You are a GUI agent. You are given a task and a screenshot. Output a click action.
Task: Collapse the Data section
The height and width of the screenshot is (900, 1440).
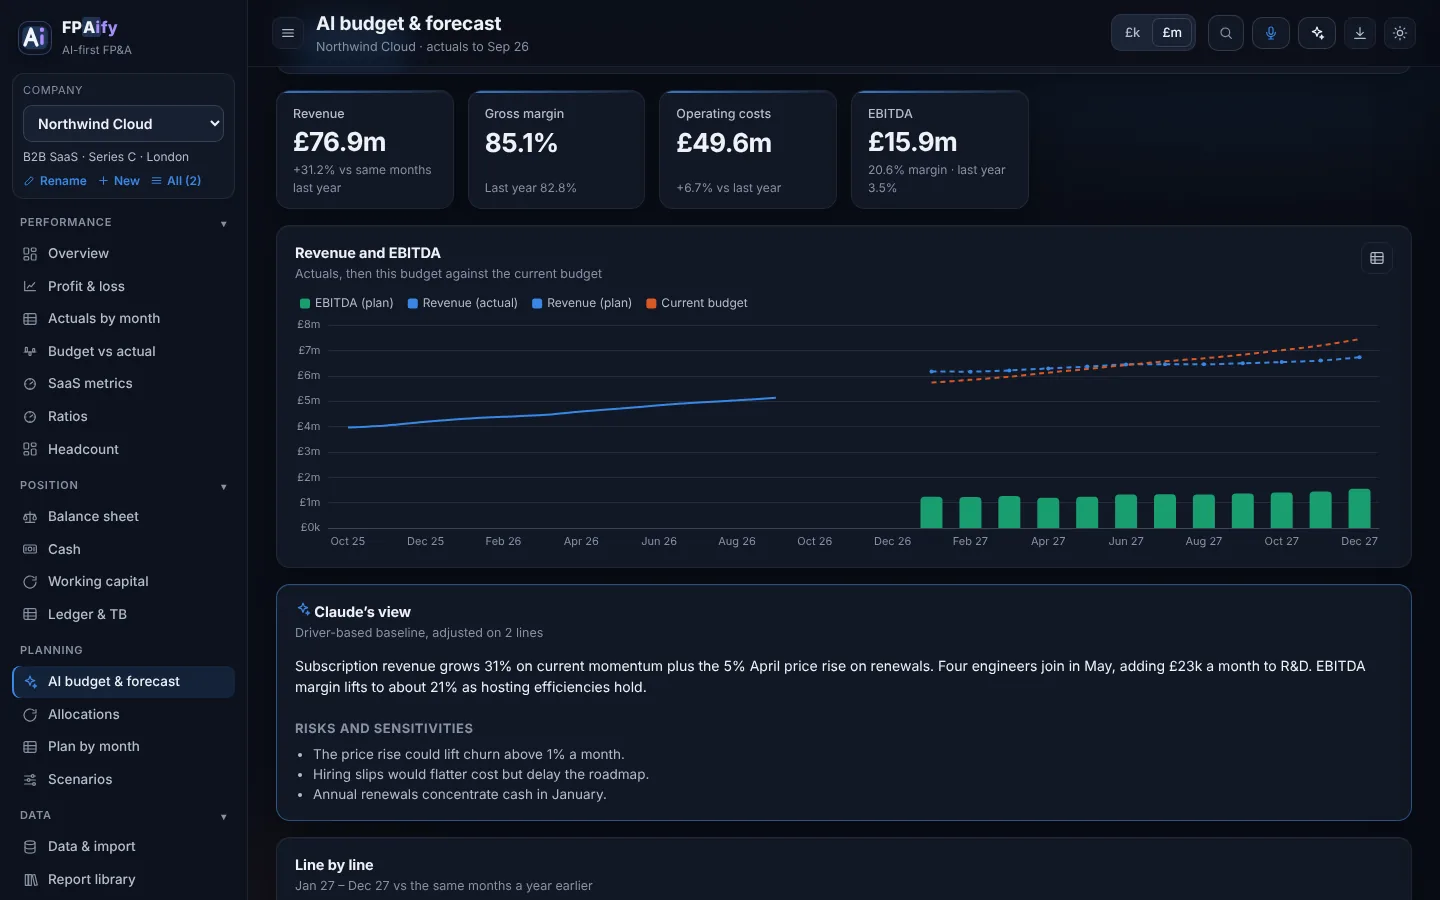(124, 815)
